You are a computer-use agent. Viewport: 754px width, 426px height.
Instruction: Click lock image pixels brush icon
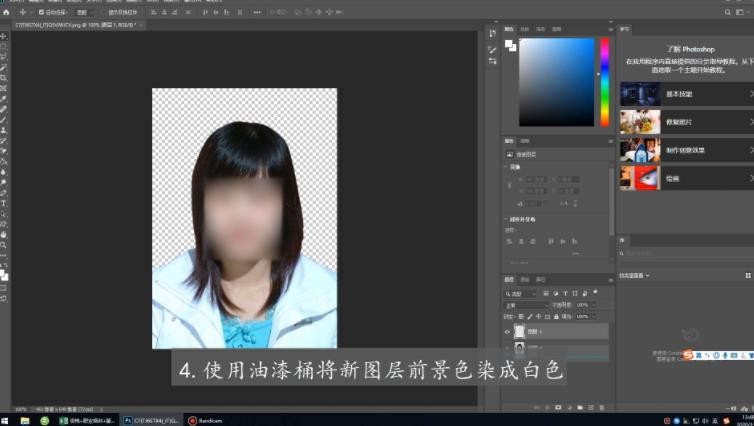point(530,316)
